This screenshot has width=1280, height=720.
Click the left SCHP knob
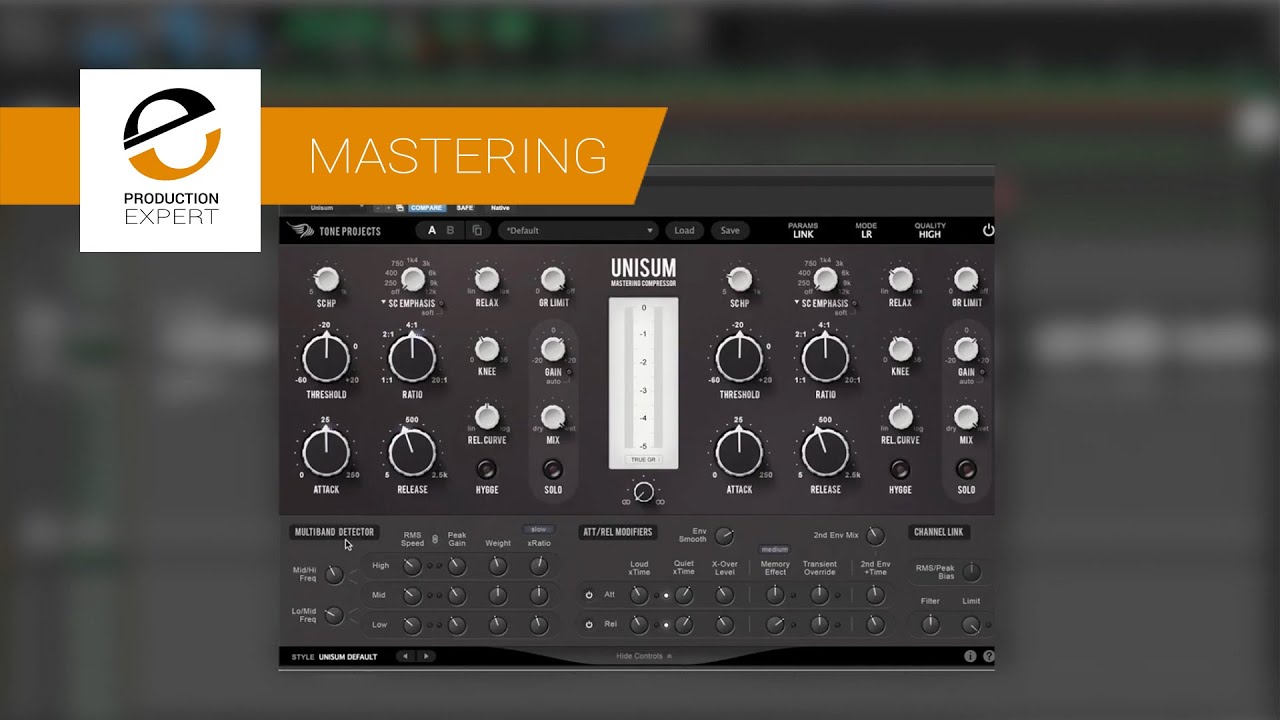[x=326, y=279]
